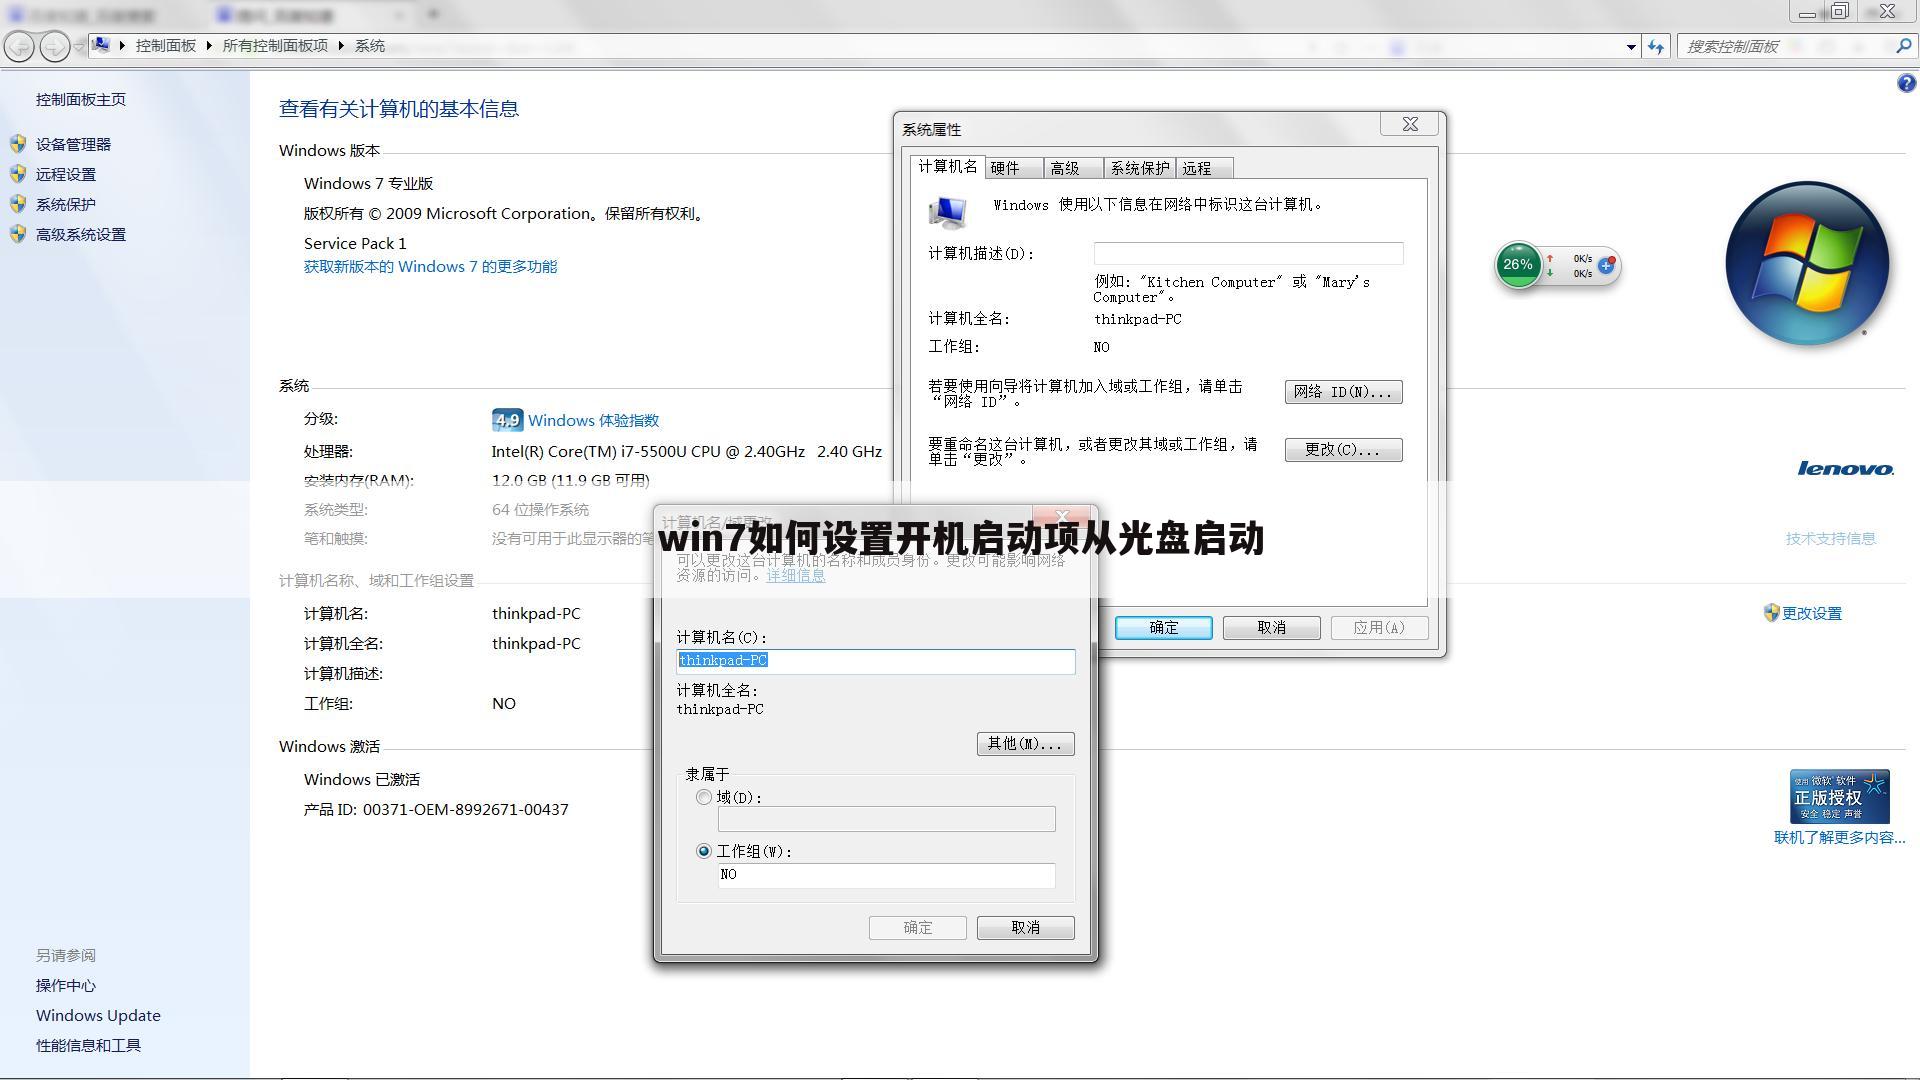
Task: Click the plus icon on the speed widget
Action: [1606, 266]
